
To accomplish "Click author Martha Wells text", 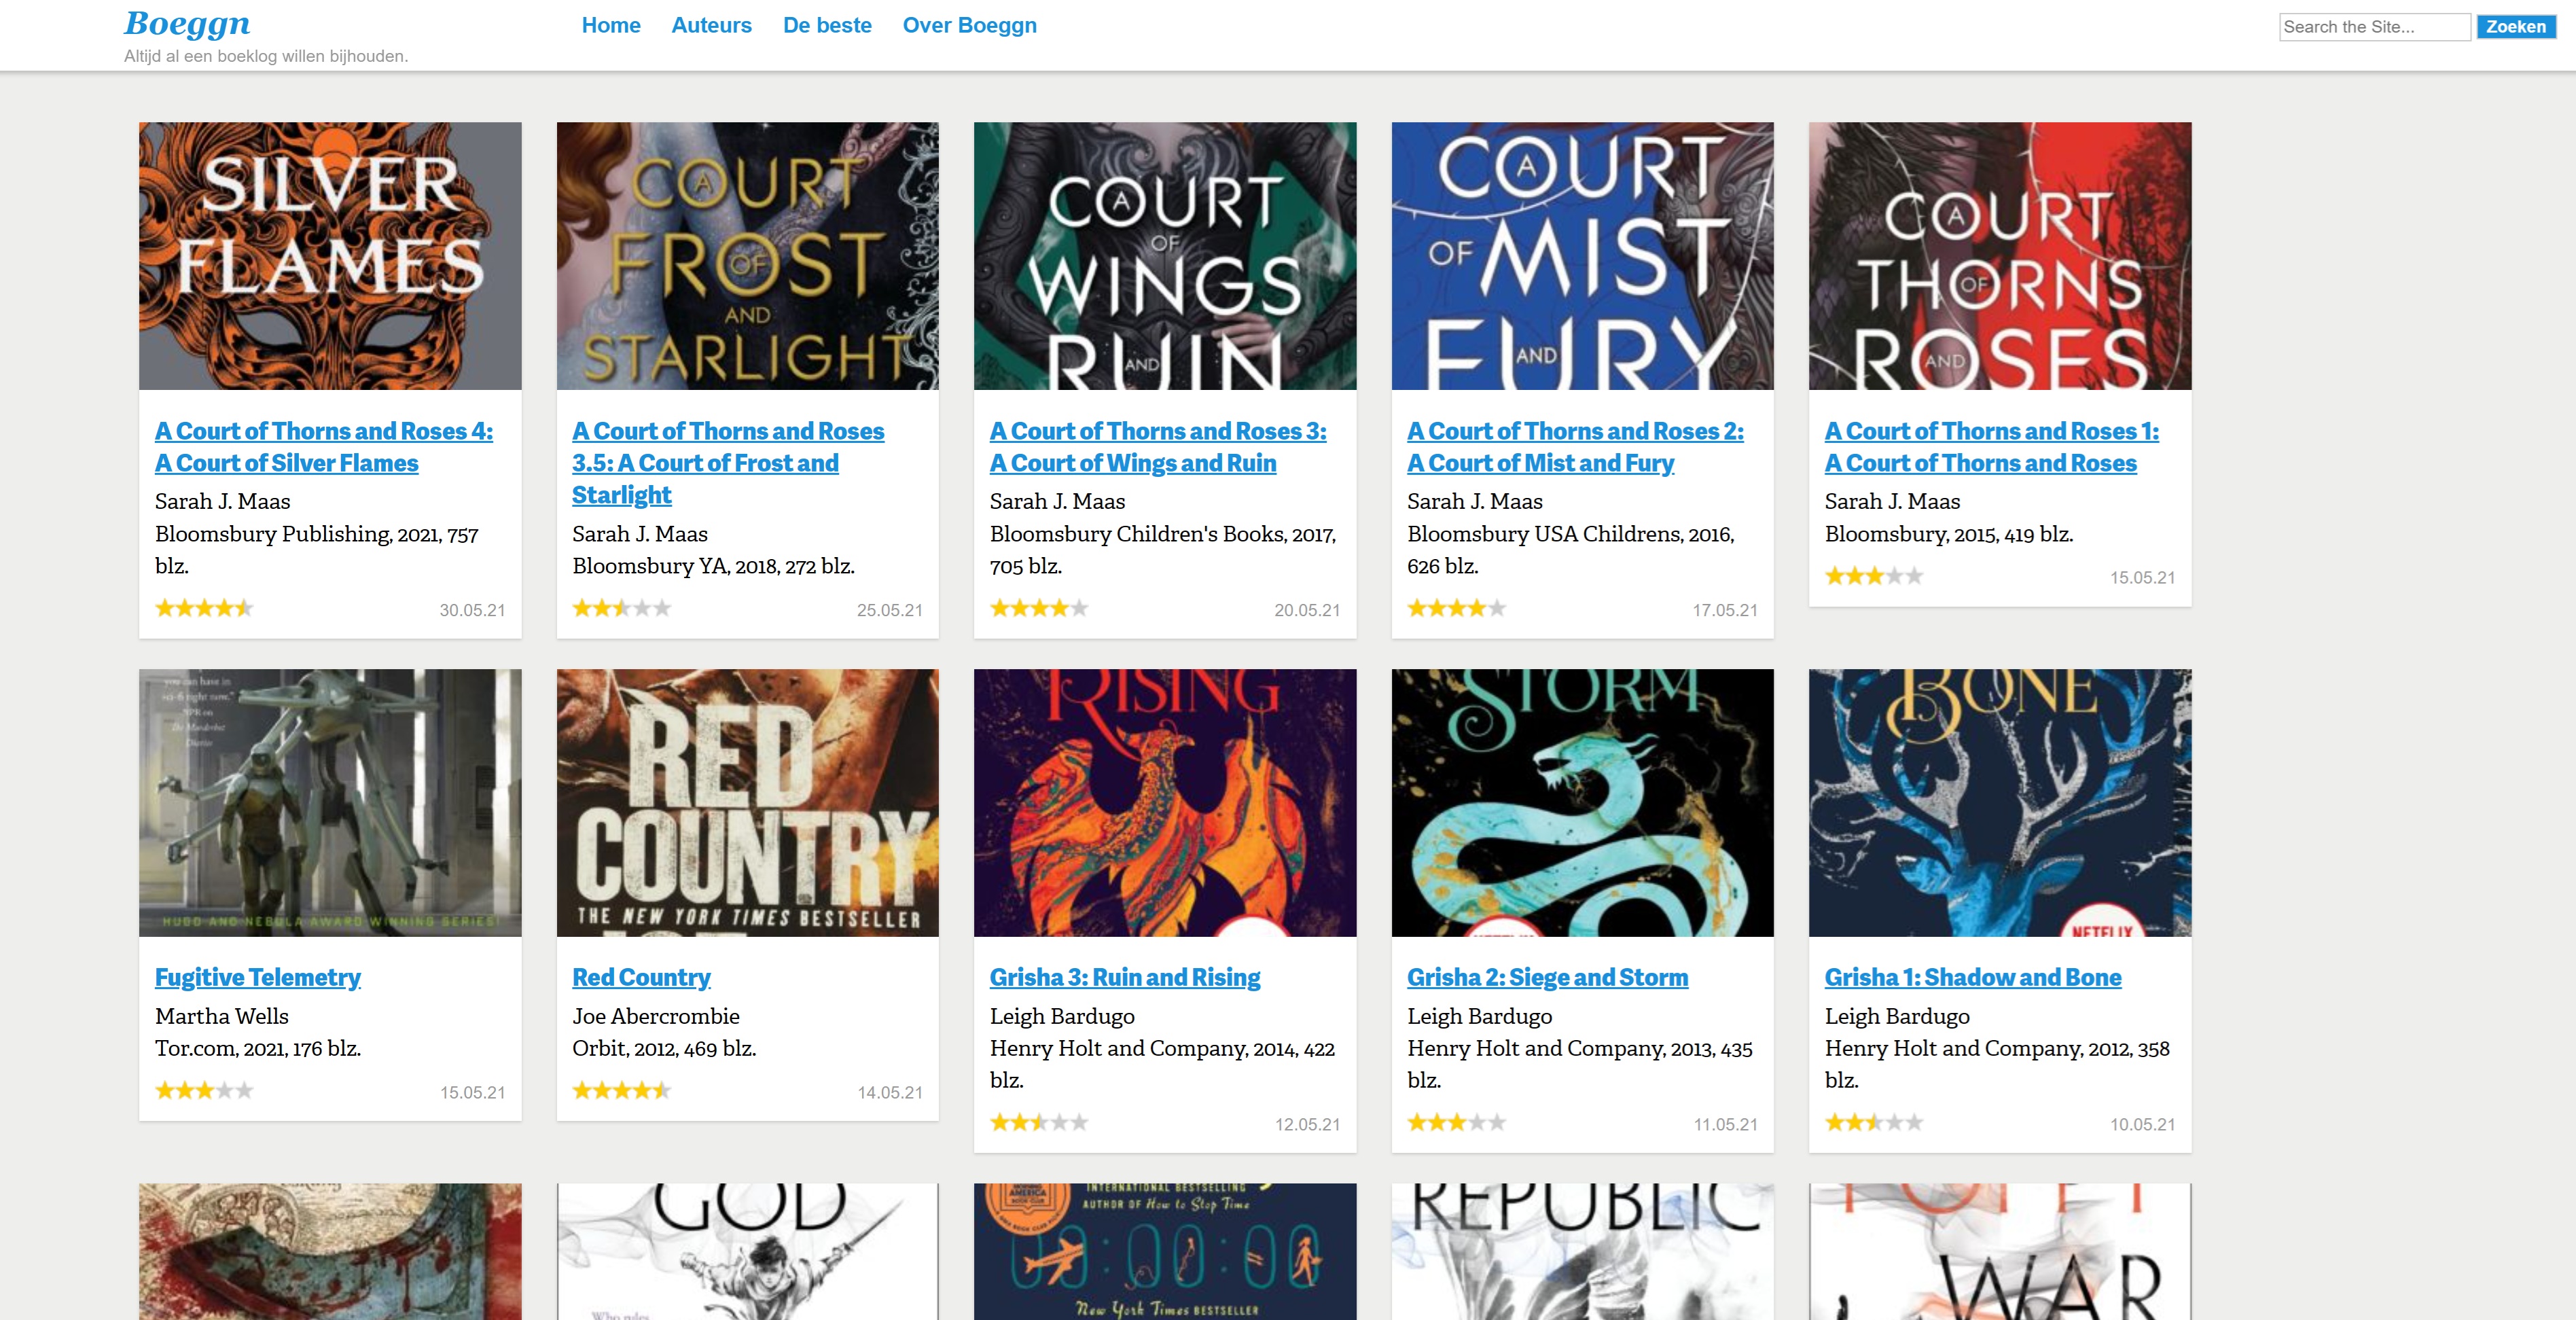I will pyautogui.click(x=222, y=1016).
